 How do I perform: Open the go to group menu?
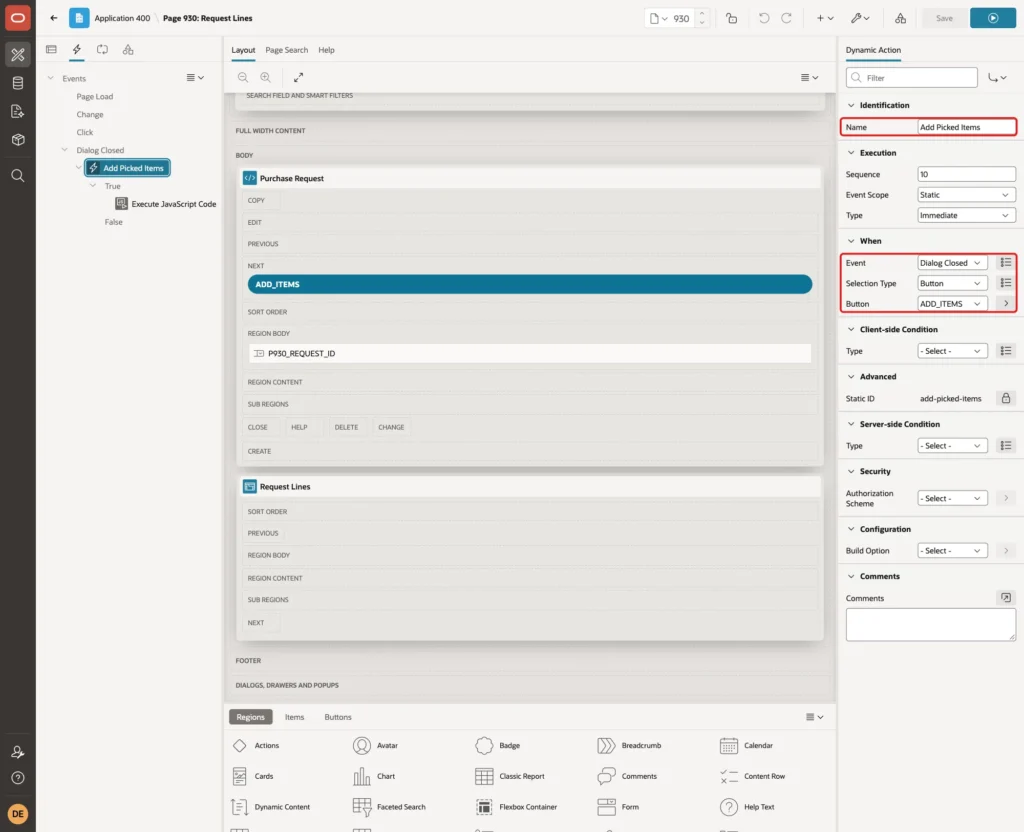997,78
